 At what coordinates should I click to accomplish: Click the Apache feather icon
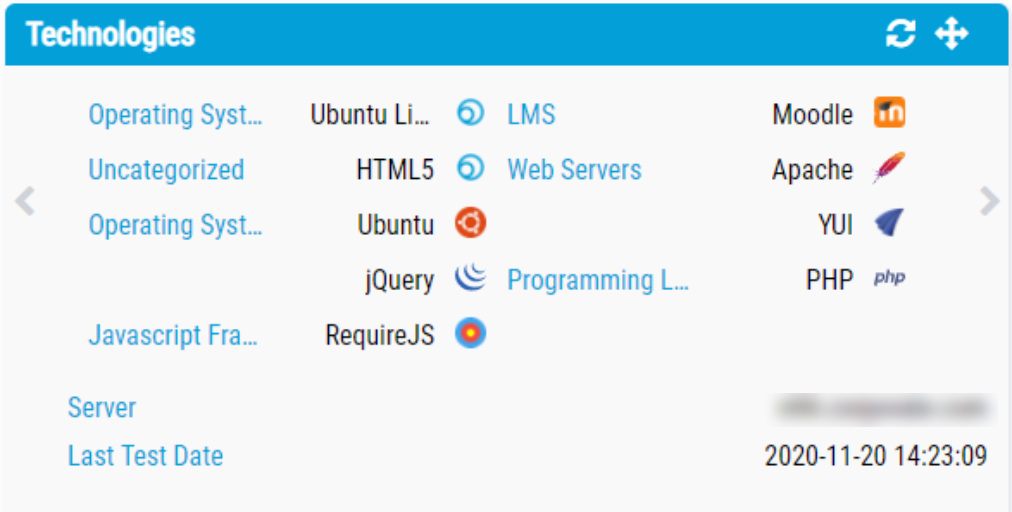tap(888, 168)
